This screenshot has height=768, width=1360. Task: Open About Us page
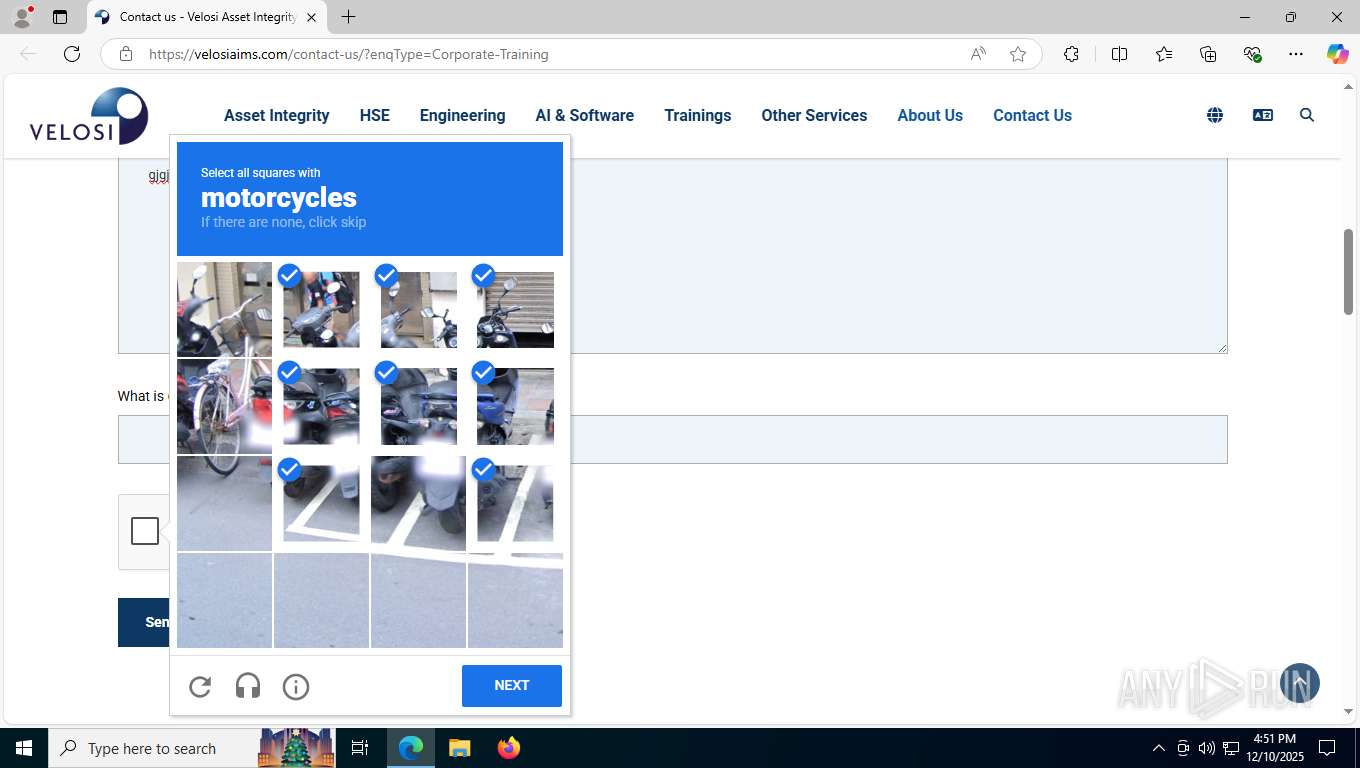tap(930, 115)
